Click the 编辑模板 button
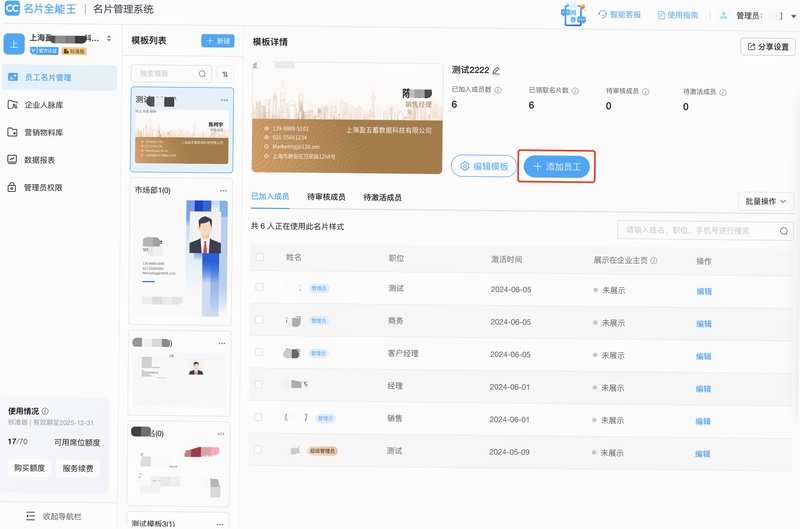 pos(484,166)
